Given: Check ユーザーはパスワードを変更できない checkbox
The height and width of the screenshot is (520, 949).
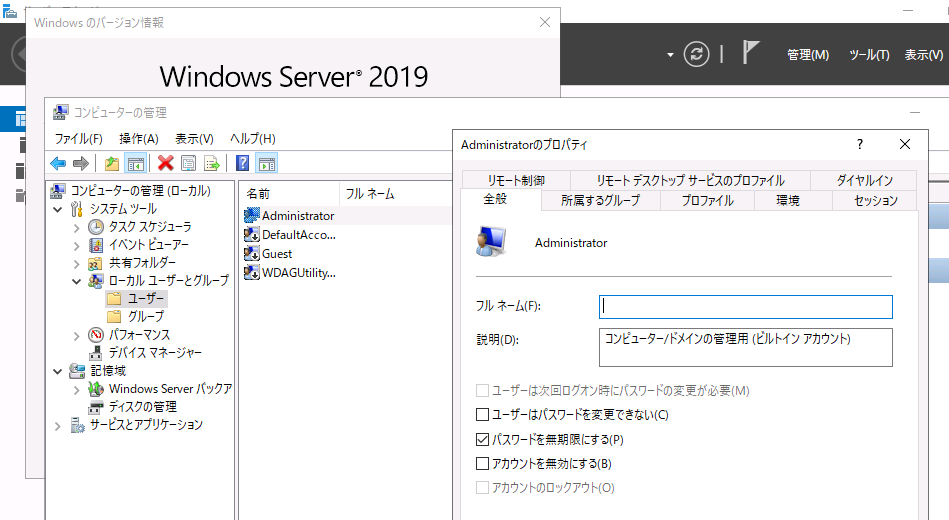Looking at the screenshot, I should (482, 415).
